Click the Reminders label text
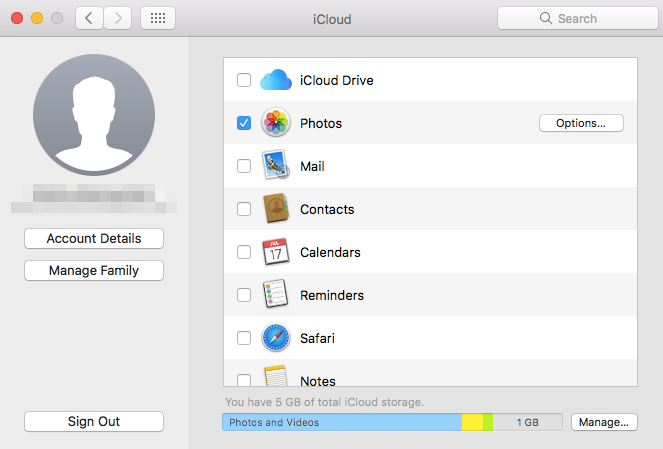The image size is (663, 449). (x=332, y=295)
